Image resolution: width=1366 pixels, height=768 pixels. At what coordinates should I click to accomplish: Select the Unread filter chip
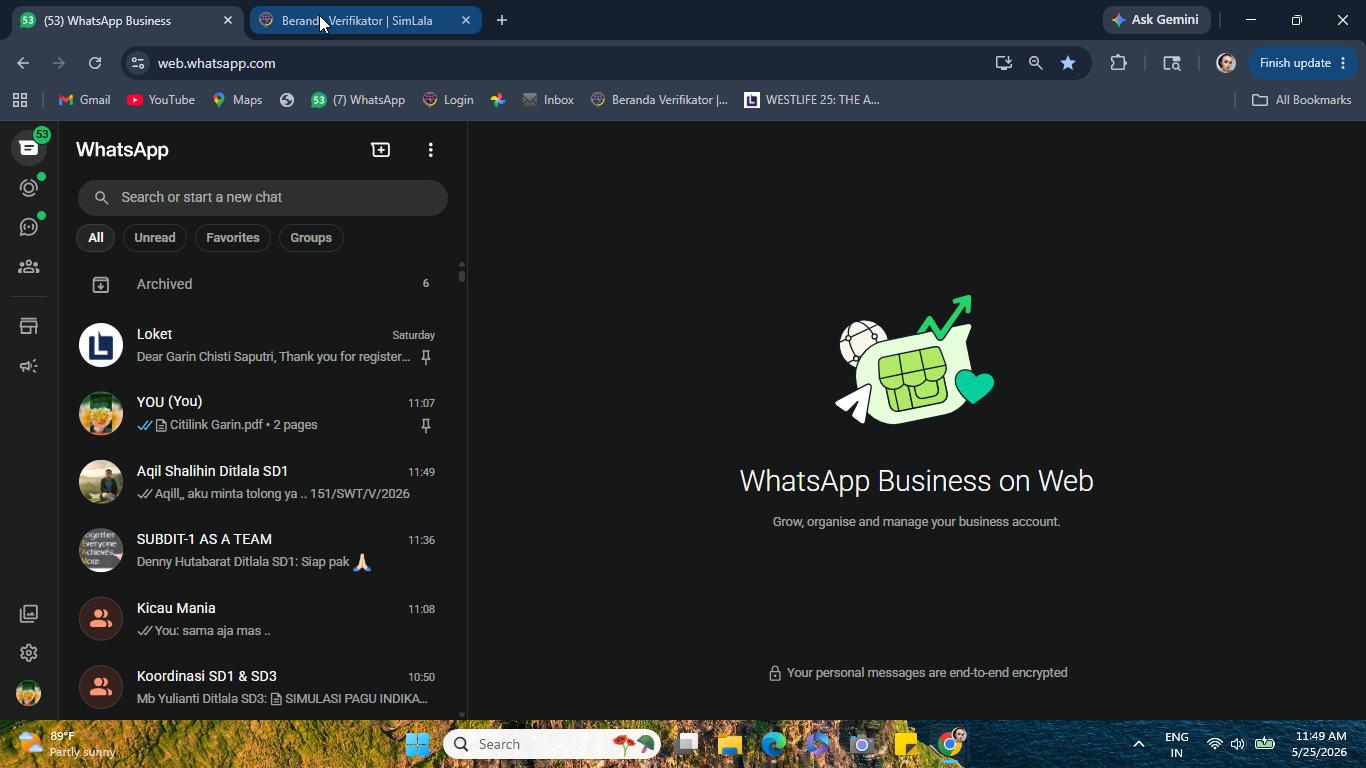click(155, 238)
